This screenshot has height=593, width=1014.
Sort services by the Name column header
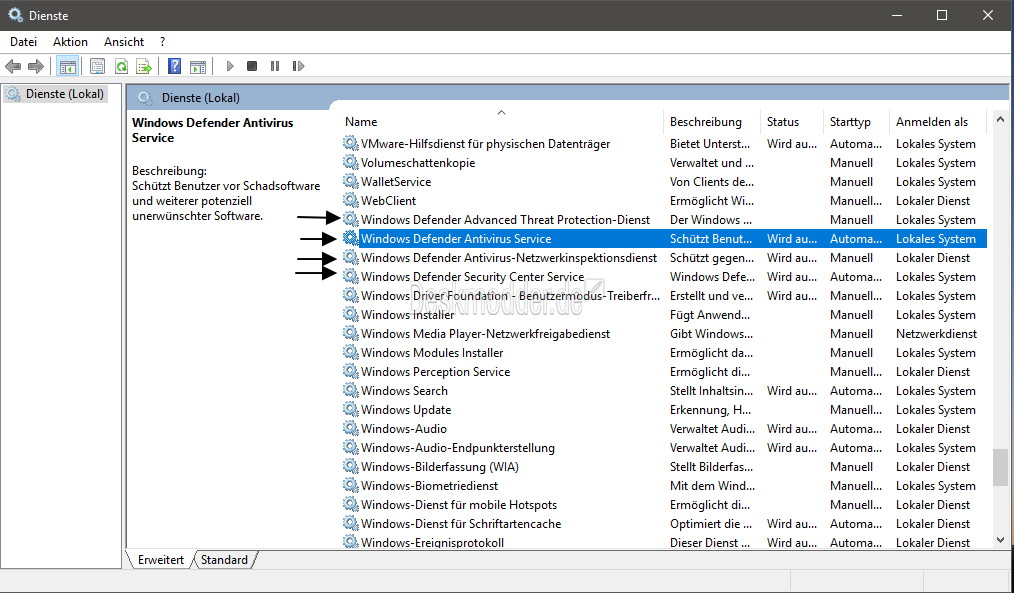point(502,122)
